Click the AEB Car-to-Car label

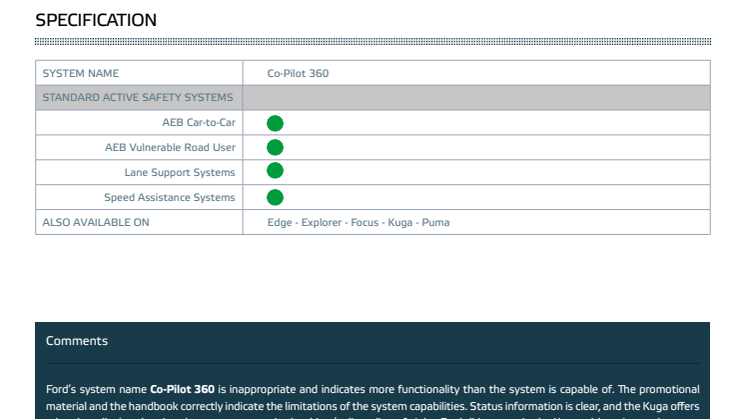(x=199, y=122)
